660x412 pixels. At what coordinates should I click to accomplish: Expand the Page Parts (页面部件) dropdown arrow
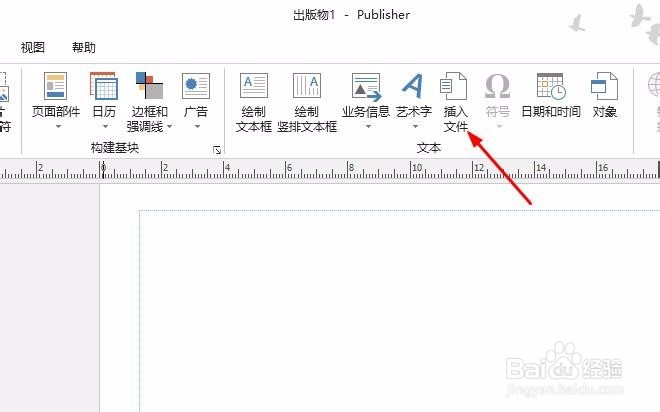(58, 126)
